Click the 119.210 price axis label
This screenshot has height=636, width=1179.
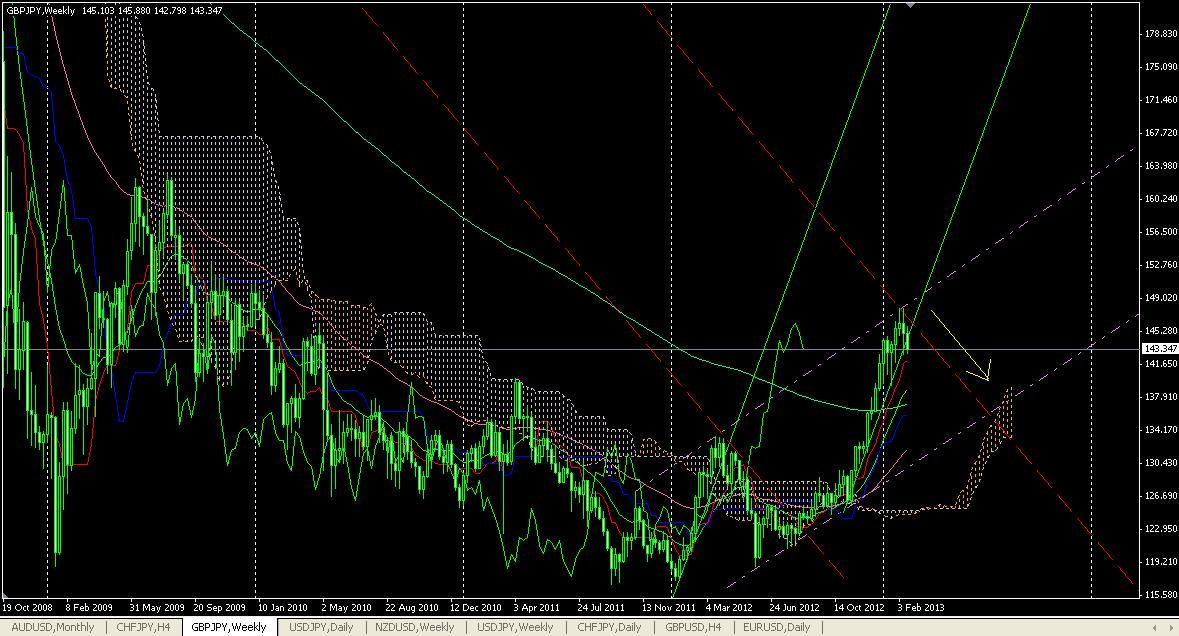click(1161, 561)
